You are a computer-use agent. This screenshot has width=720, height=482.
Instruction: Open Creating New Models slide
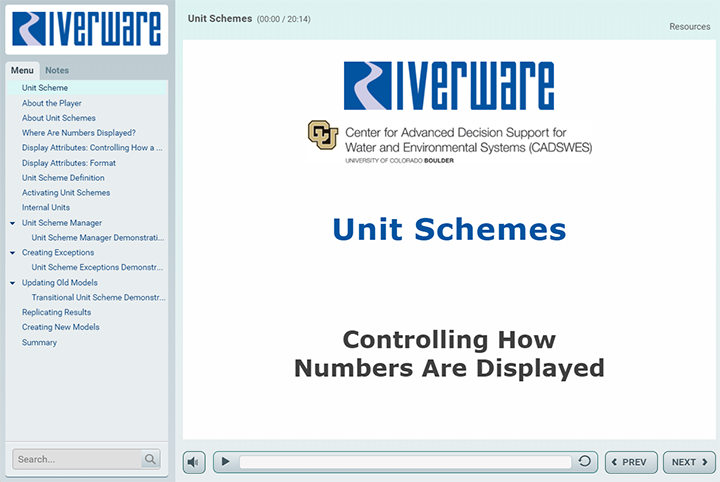[61, 327]
